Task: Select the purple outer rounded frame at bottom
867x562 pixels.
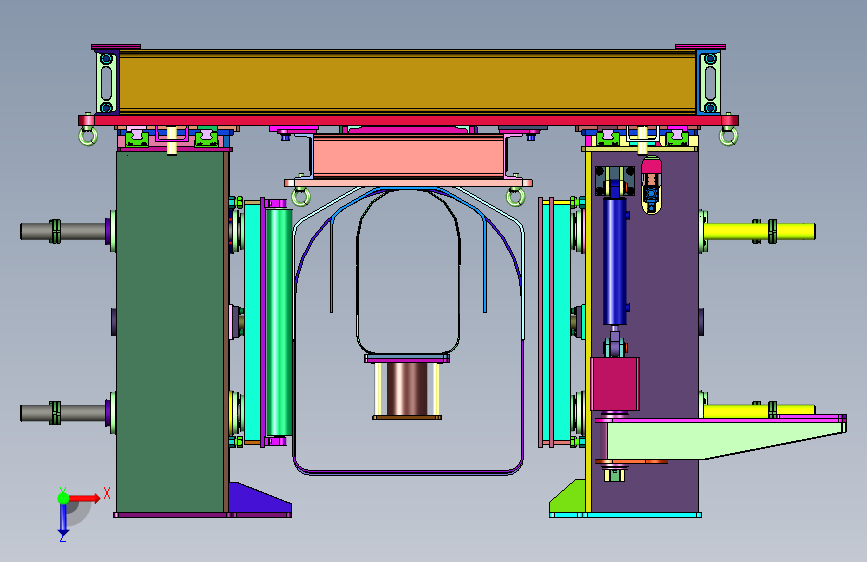Action: click(408, 472)
